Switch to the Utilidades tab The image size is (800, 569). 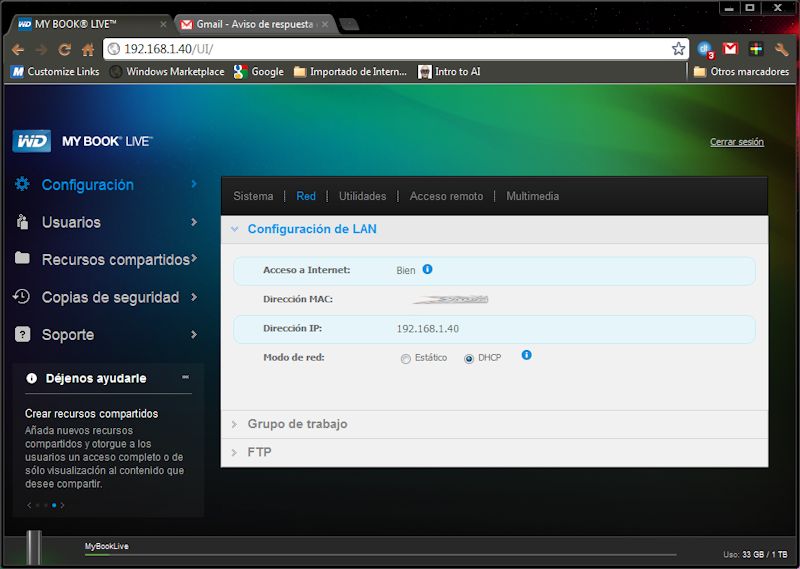362,196
